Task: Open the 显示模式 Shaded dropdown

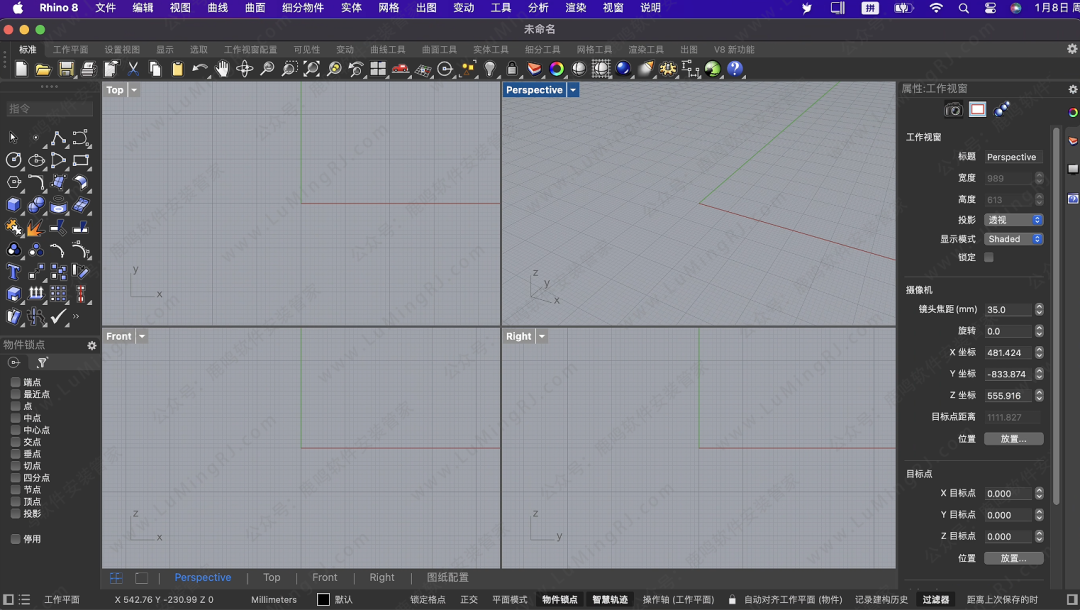Action: (x=1014, y=239)
